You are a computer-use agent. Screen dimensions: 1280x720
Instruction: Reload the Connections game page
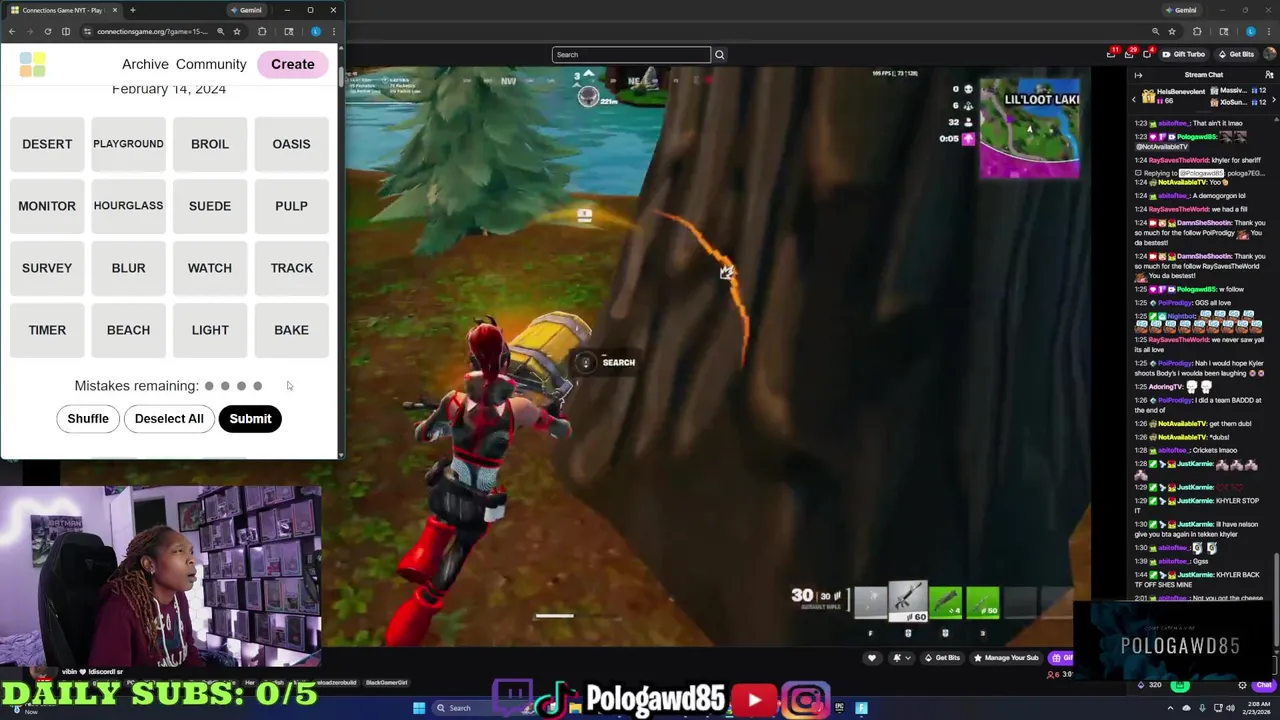pyautogui.click(x=47, y=31)
